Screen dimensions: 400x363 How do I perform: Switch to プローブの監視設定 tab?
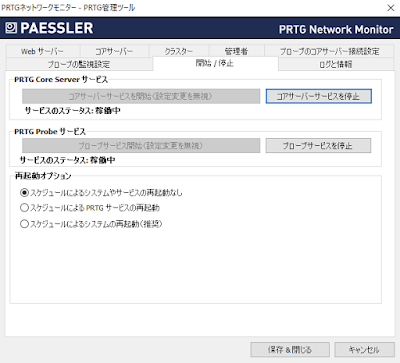click(x=79, y=64)
